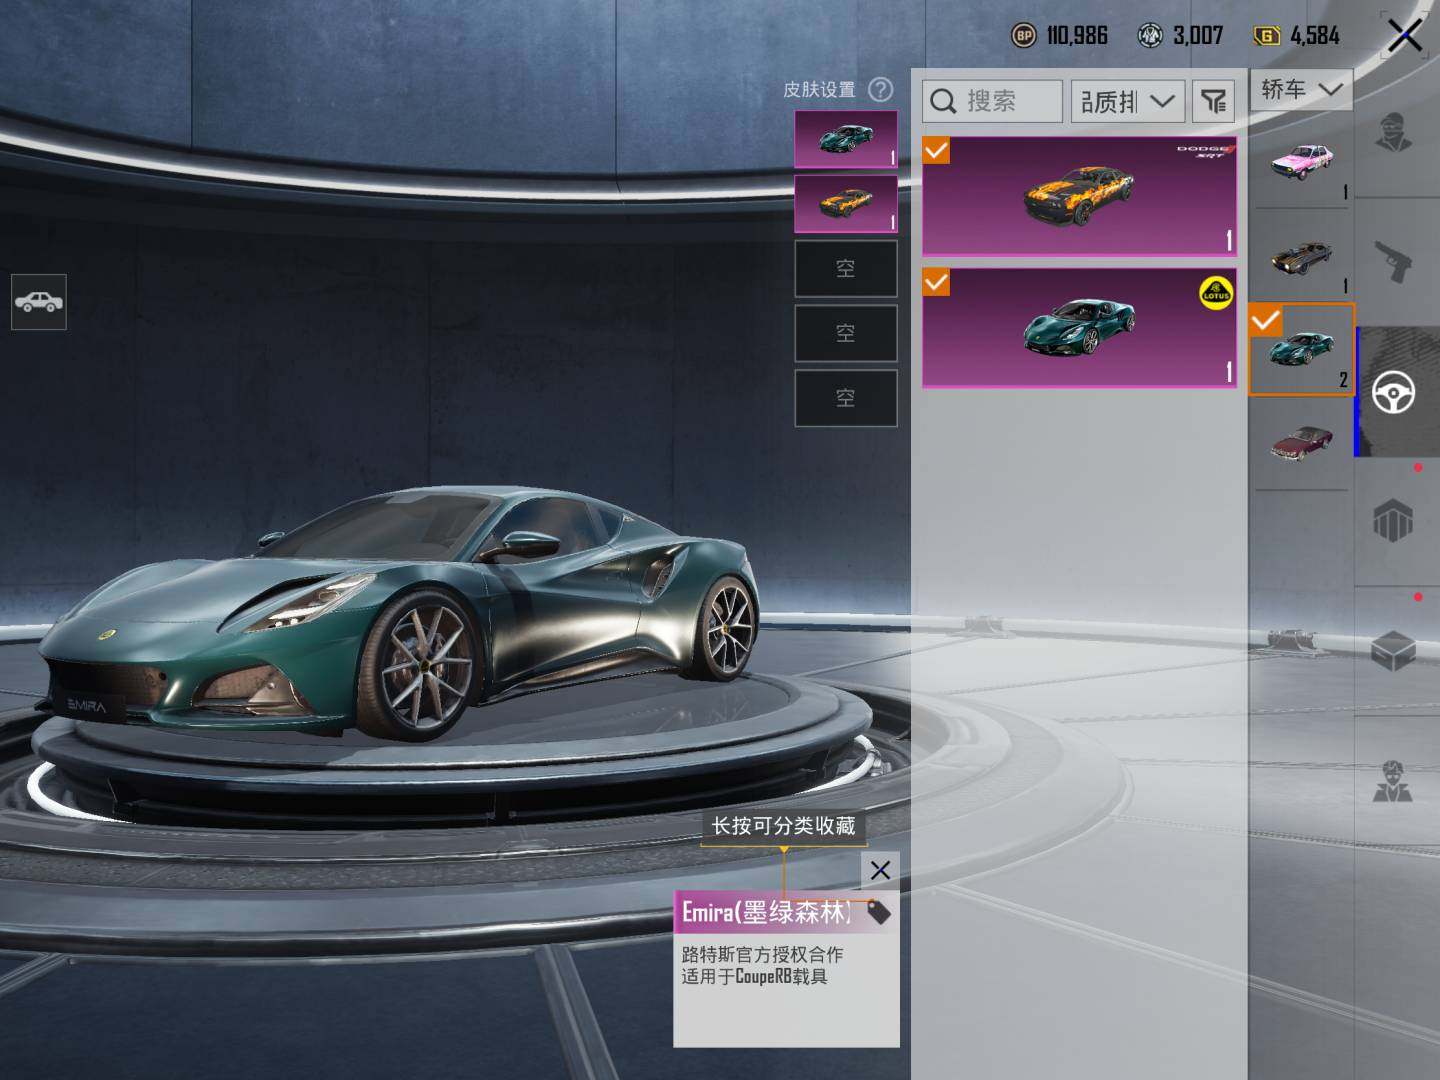
Task: Click the funnel filter icon
Action: (1213, 101)
